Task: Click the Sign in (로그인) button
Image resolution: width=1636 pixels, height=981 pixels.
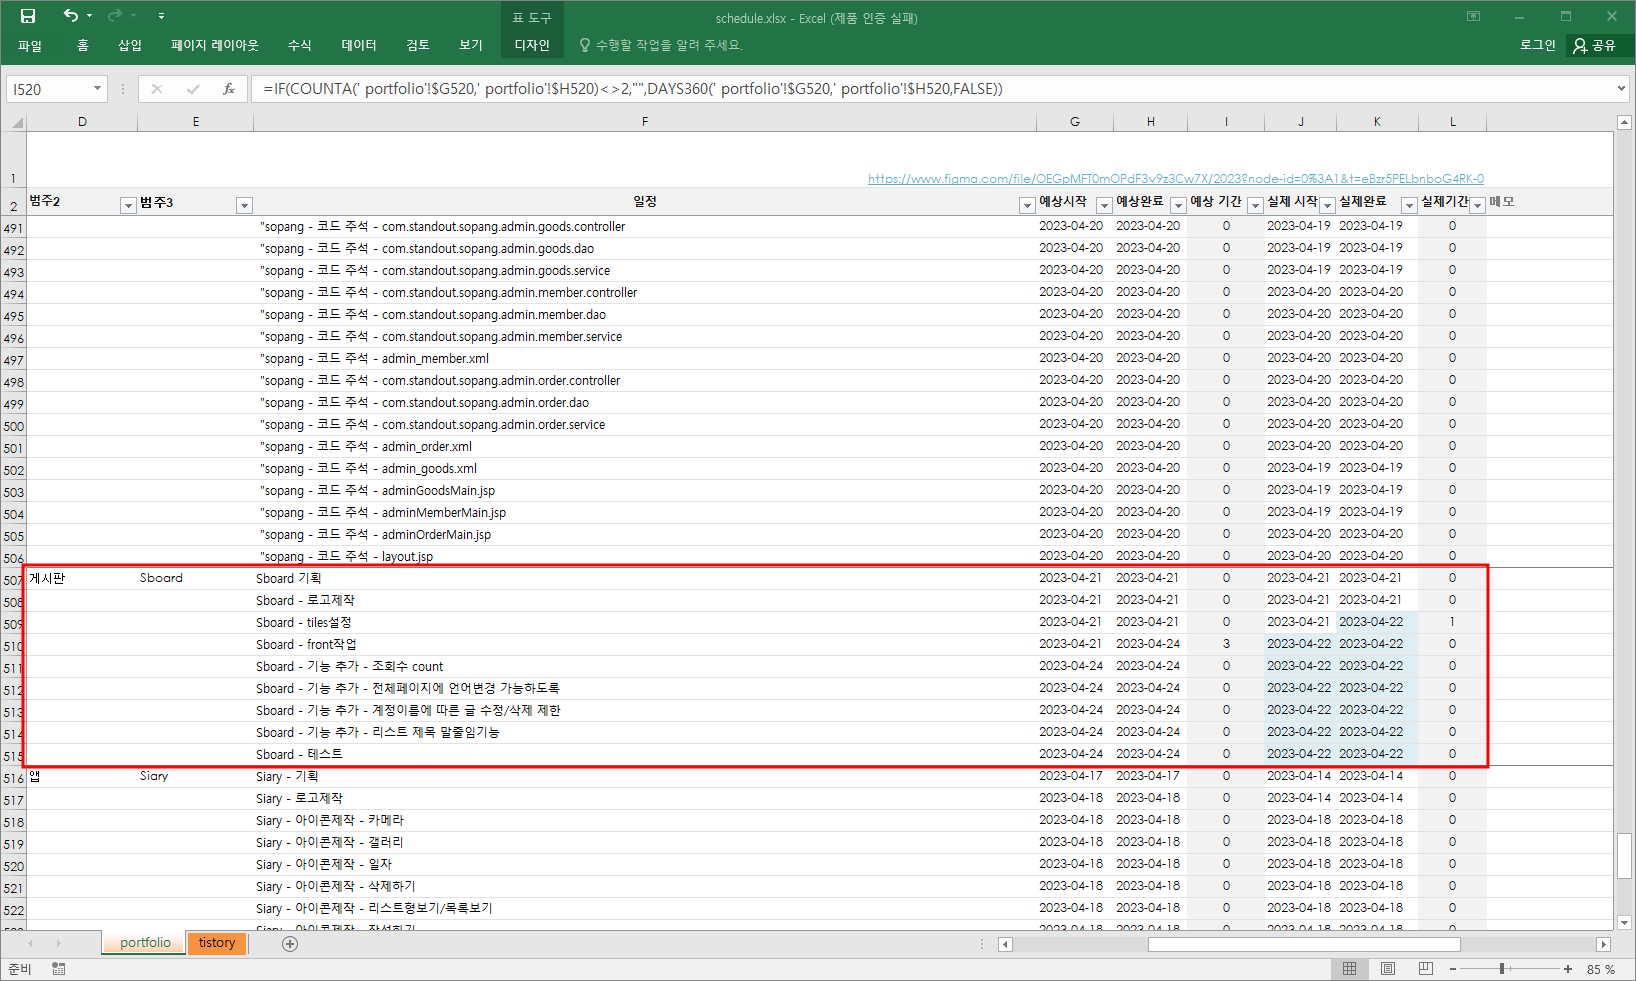Action: [x=1537, y=45]
